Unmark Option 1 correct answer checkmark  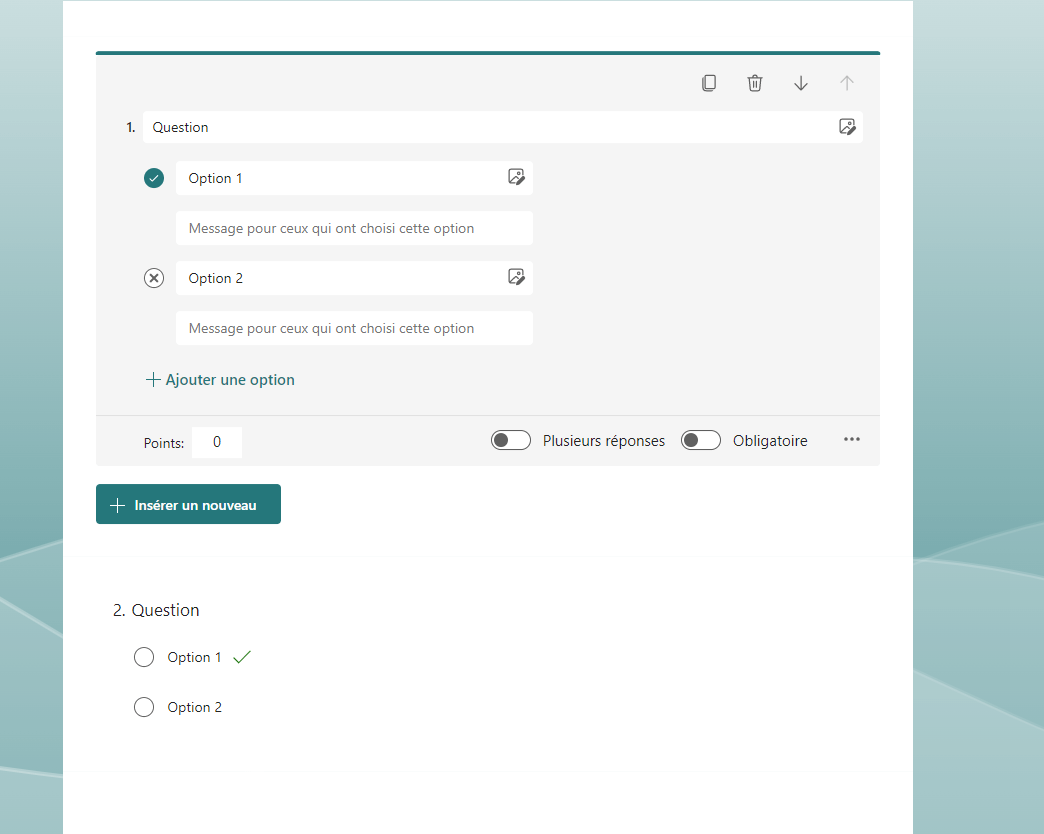pos(153,177)
